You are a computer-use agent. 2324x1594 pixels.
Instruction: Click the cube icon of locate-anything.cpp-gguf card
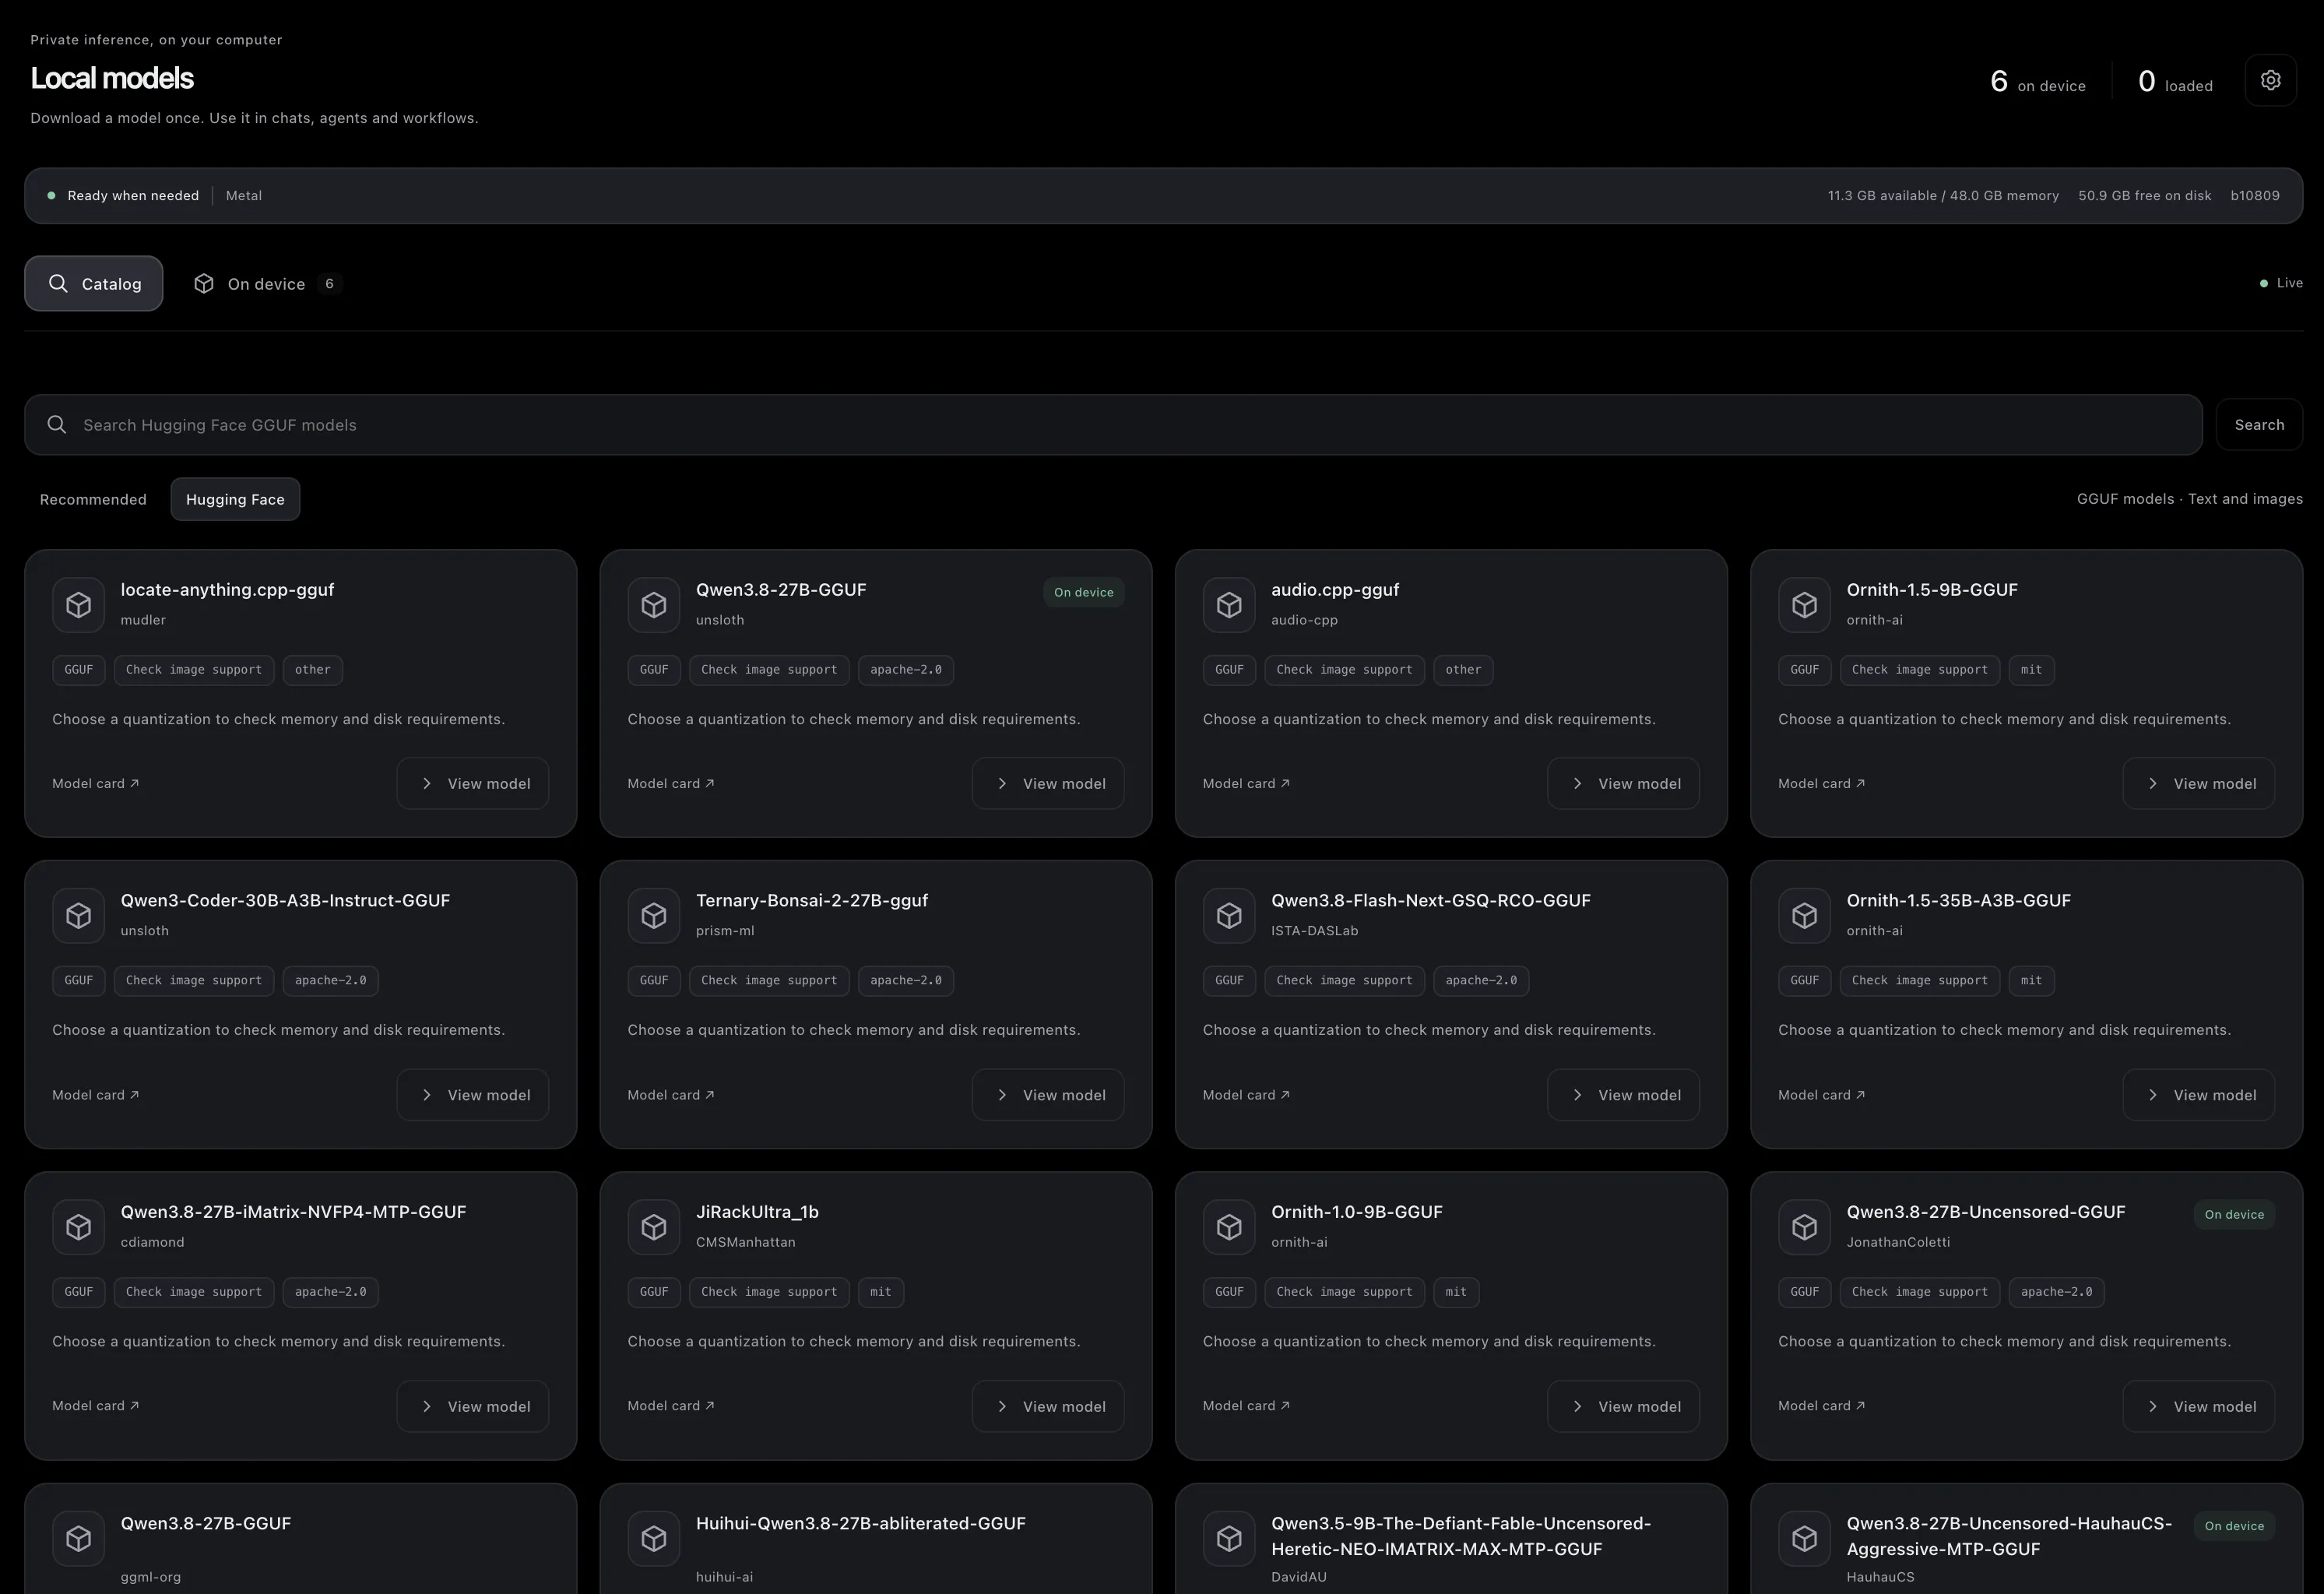(x=78, y=605)
